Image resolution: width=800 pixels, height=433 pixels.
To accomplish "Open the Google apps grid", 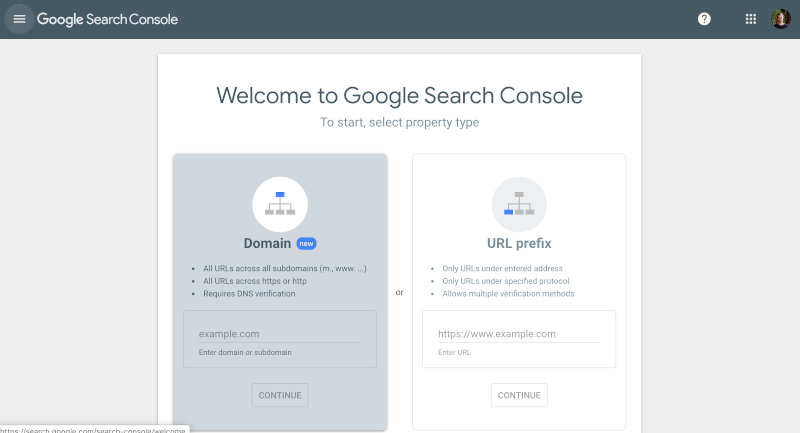I will [751, 19].
